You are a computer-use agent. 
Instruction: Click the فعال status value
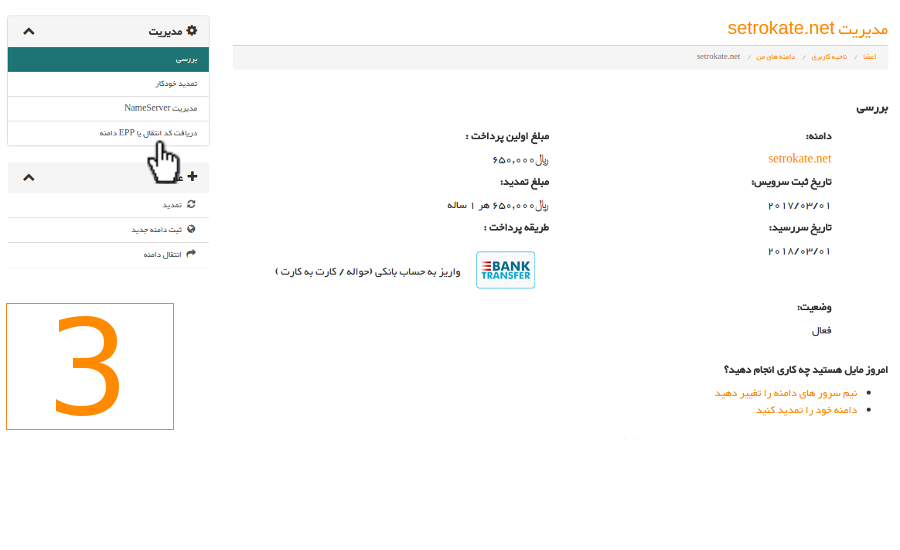[x=821, y=331]
